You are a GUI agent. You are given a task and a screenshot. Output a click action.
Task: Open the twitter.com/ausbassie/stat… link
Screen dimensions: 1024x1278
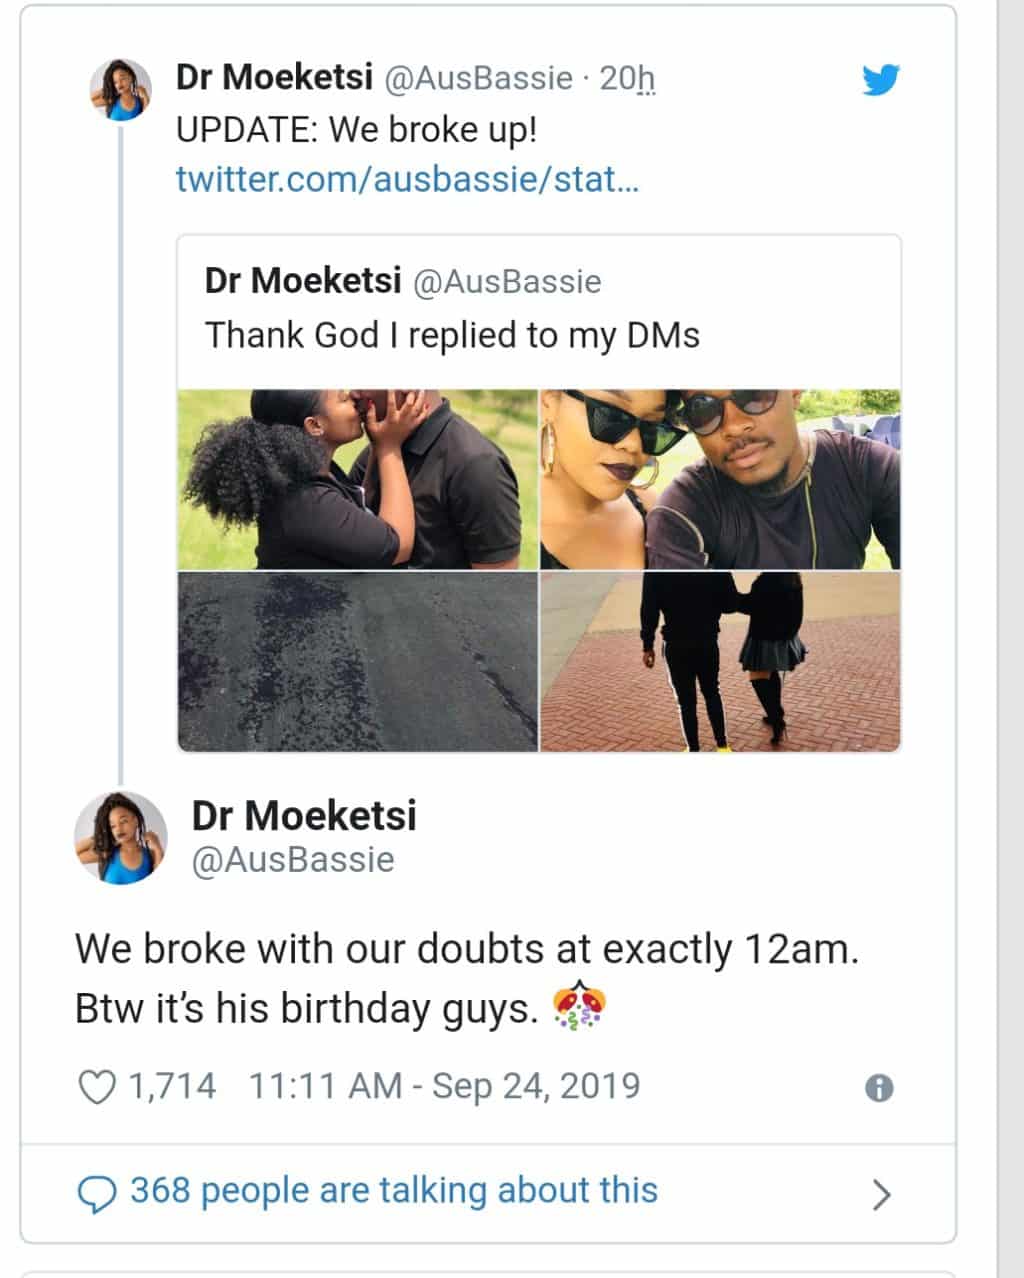(x=407, y=180)
